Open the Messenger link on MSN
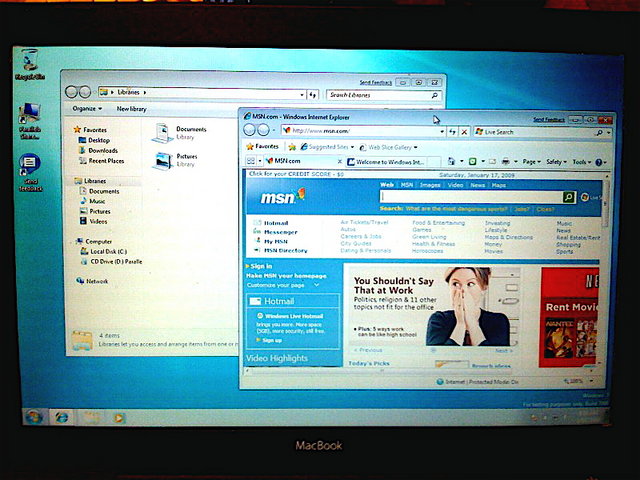Viewport: 640px width, 480px height. [x=281, y=232]
